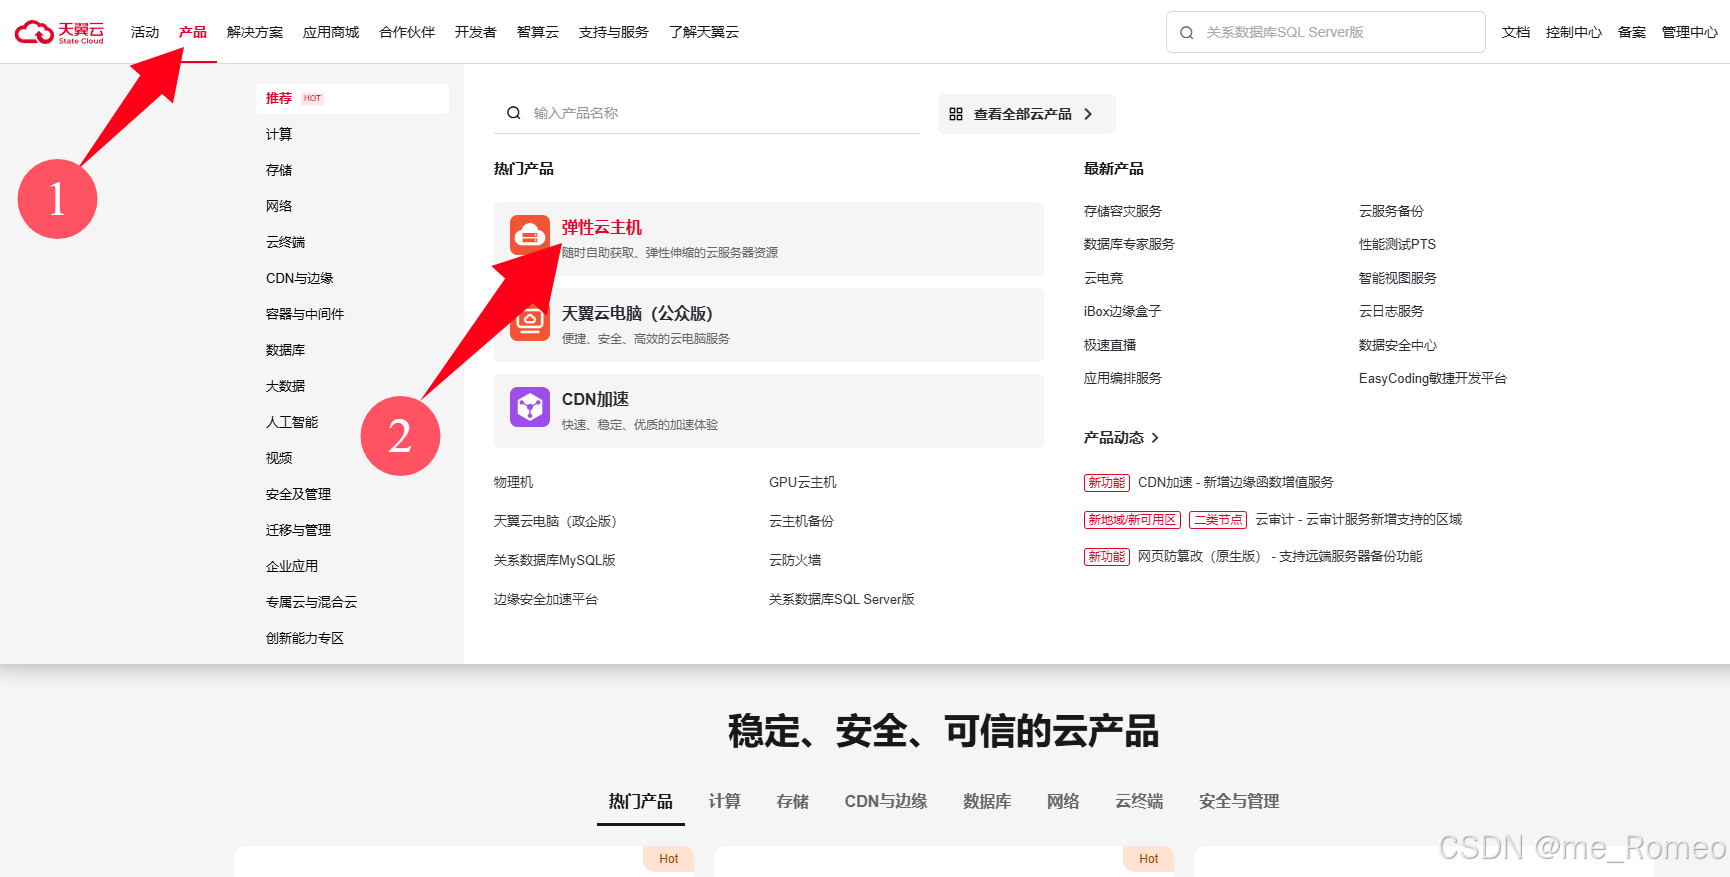This screenshot has width=1730, height=877.
Task: Select the 大数据 sidebar category
Action: [x=286, y=386]
